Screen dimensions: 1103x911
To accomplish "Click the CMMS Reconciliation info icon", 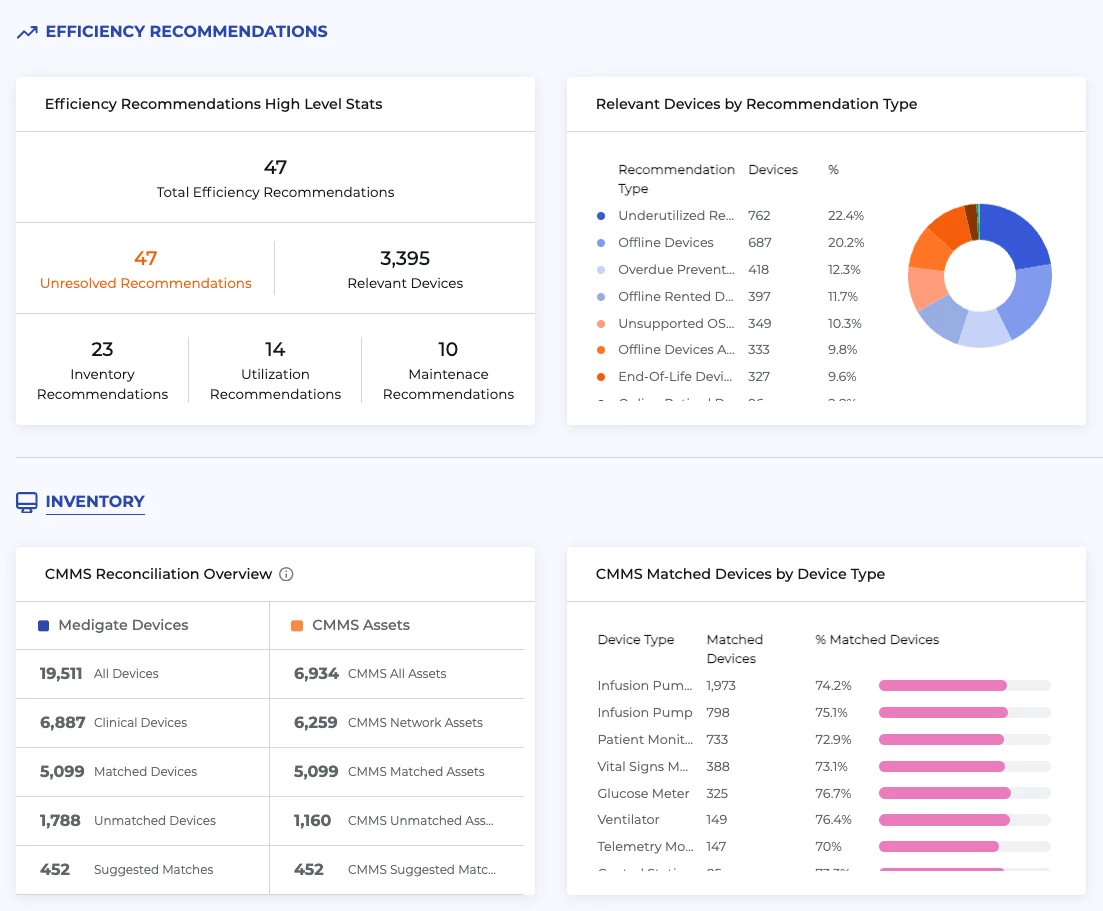I will click(286, 574).
